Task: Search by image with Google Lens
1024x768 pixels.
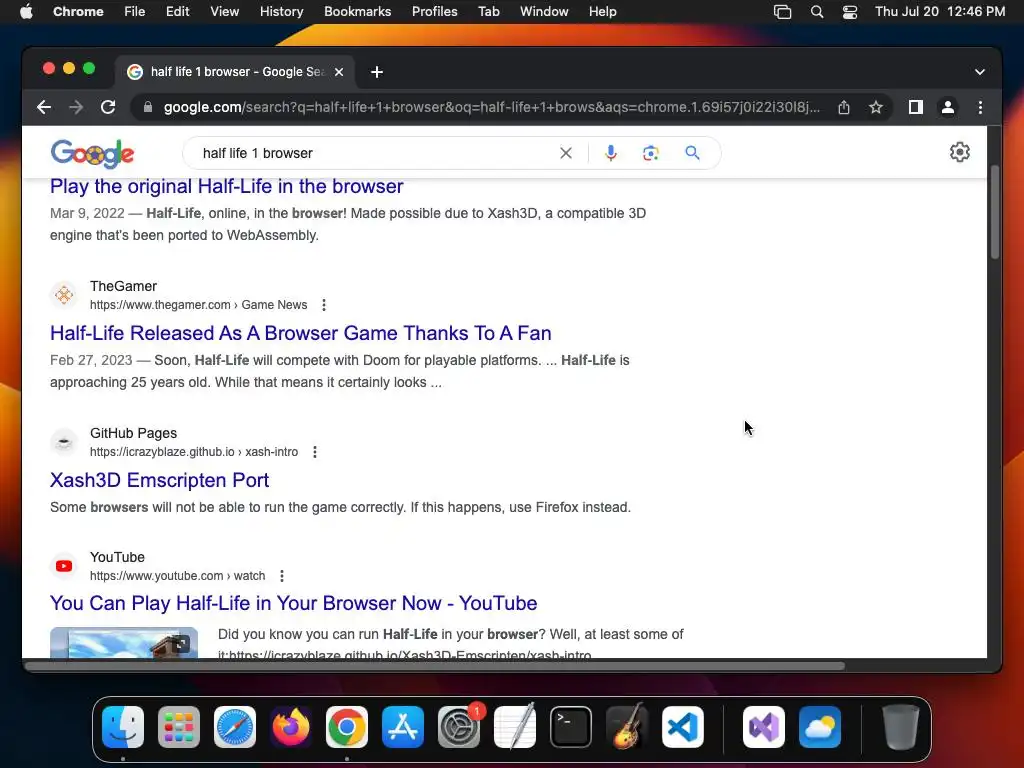Action: 650,153
